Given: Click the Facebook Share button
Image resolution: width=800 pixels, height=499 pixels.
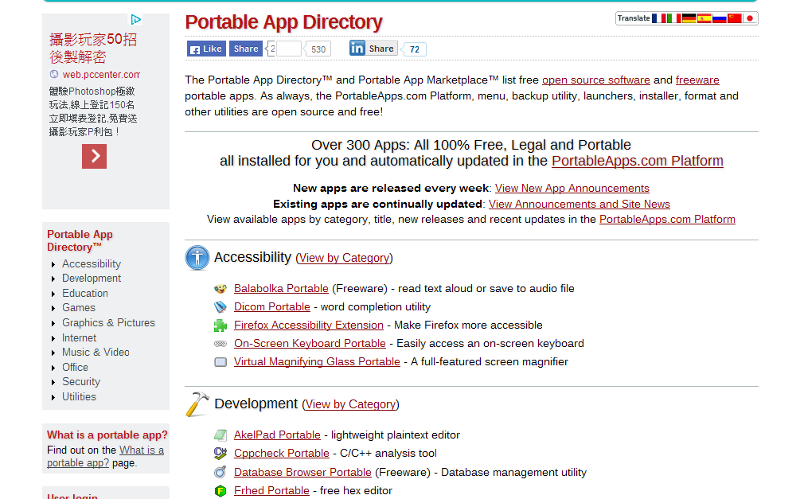Looking at the screenshot, I should click(x=246, y=48).
